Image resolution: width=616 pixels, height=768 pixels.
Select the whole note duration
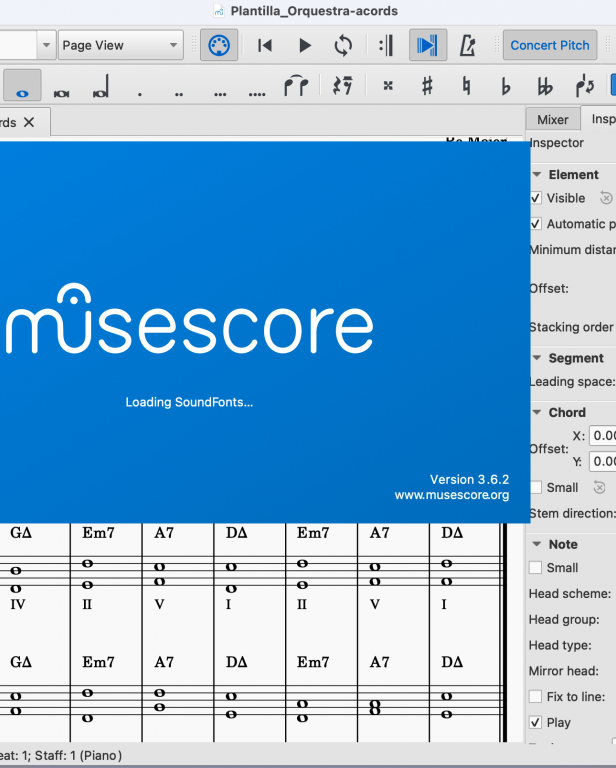22,86
